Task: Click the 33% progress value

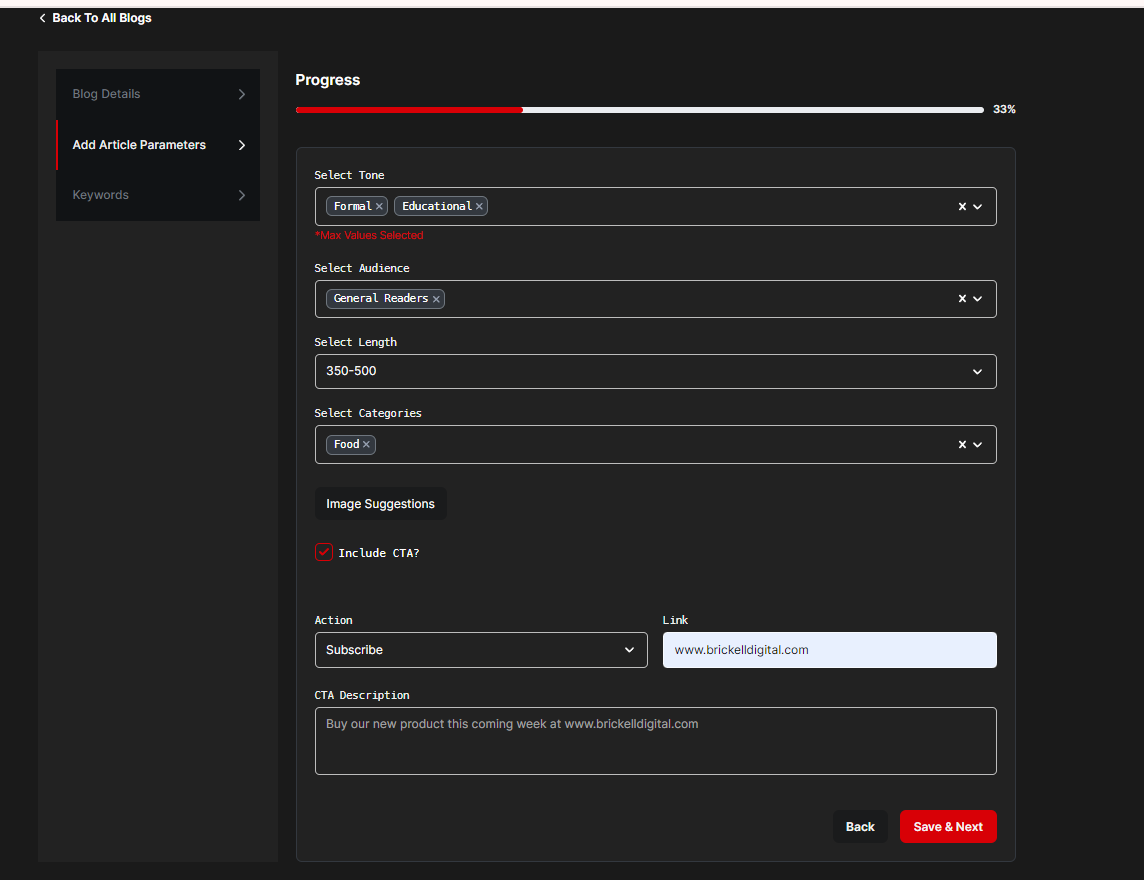Action: 1004,109
